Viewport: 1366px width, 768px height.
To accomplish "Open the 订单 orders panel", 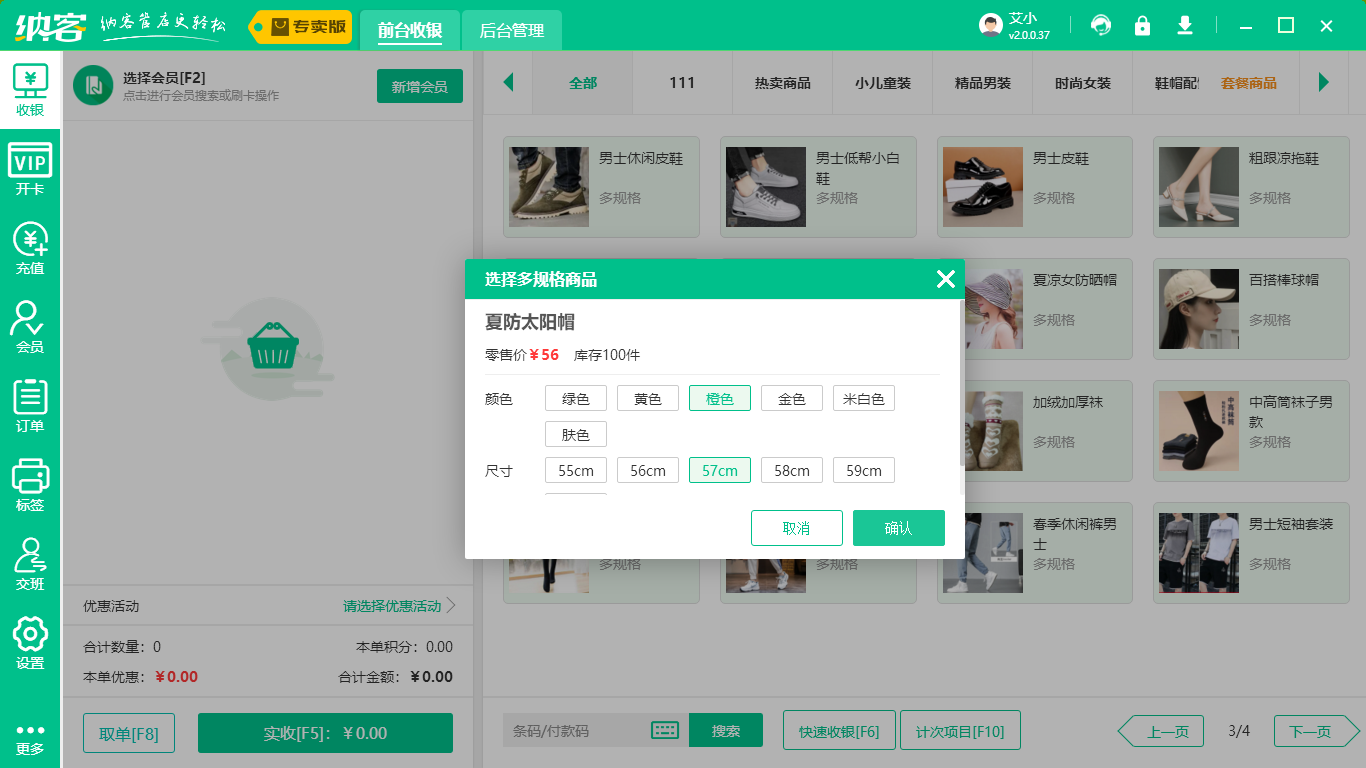I will 30,404.
